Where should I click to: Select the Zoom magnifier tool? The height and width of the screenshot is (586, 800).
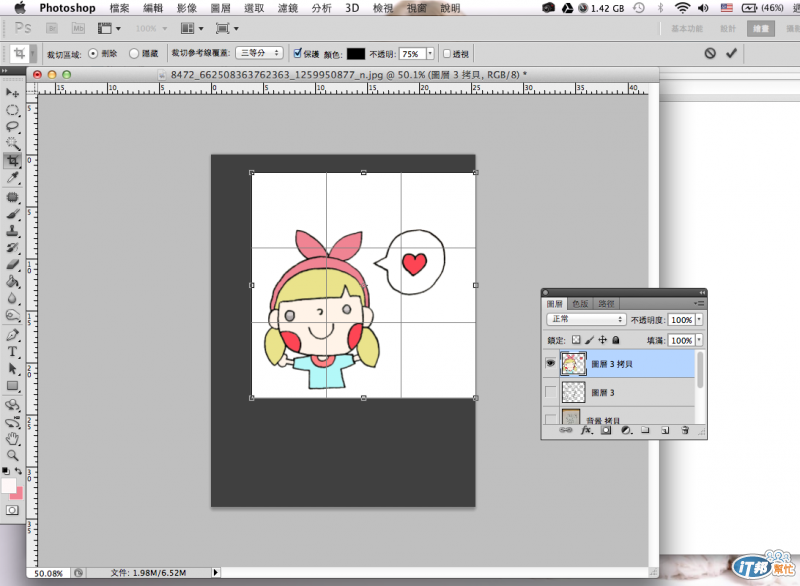click(x=13, y=455)
